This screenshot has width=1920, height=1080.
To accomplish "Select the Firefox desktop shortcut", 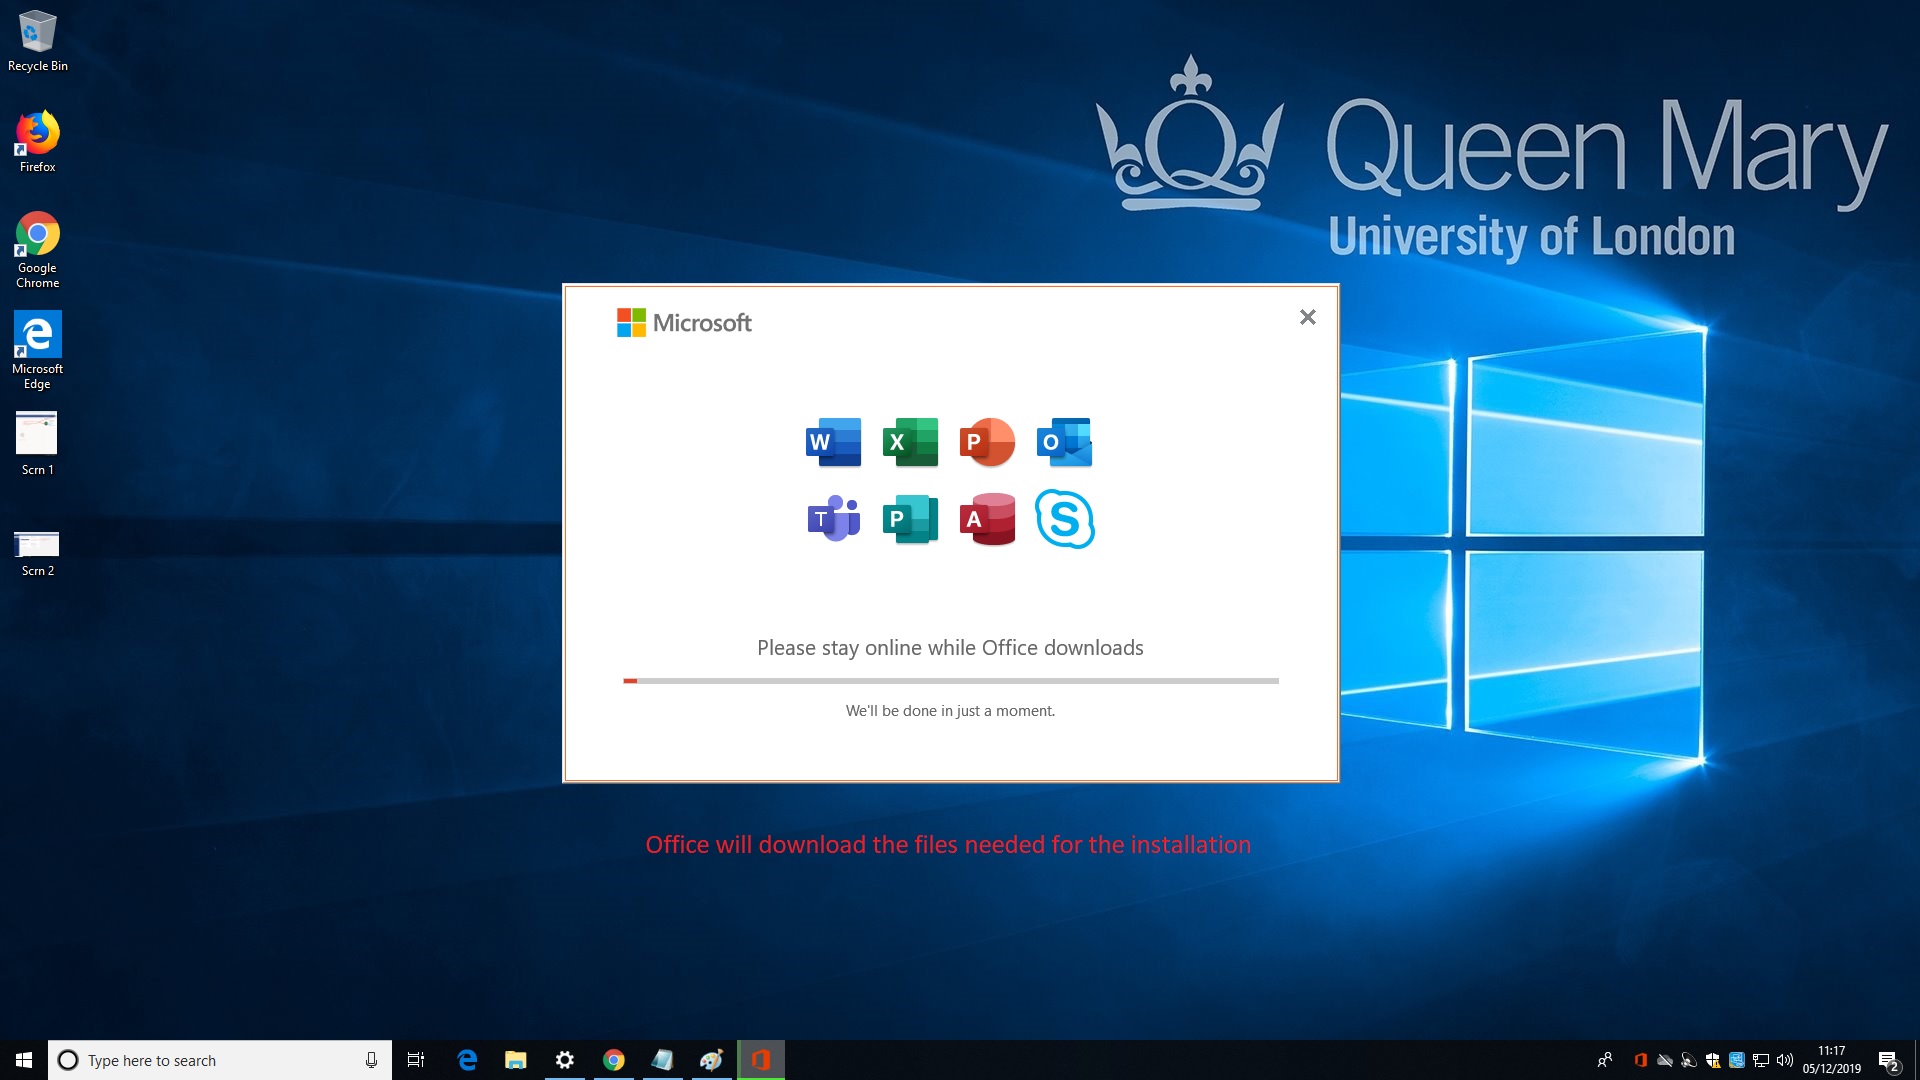I will (x=38, y=142).
